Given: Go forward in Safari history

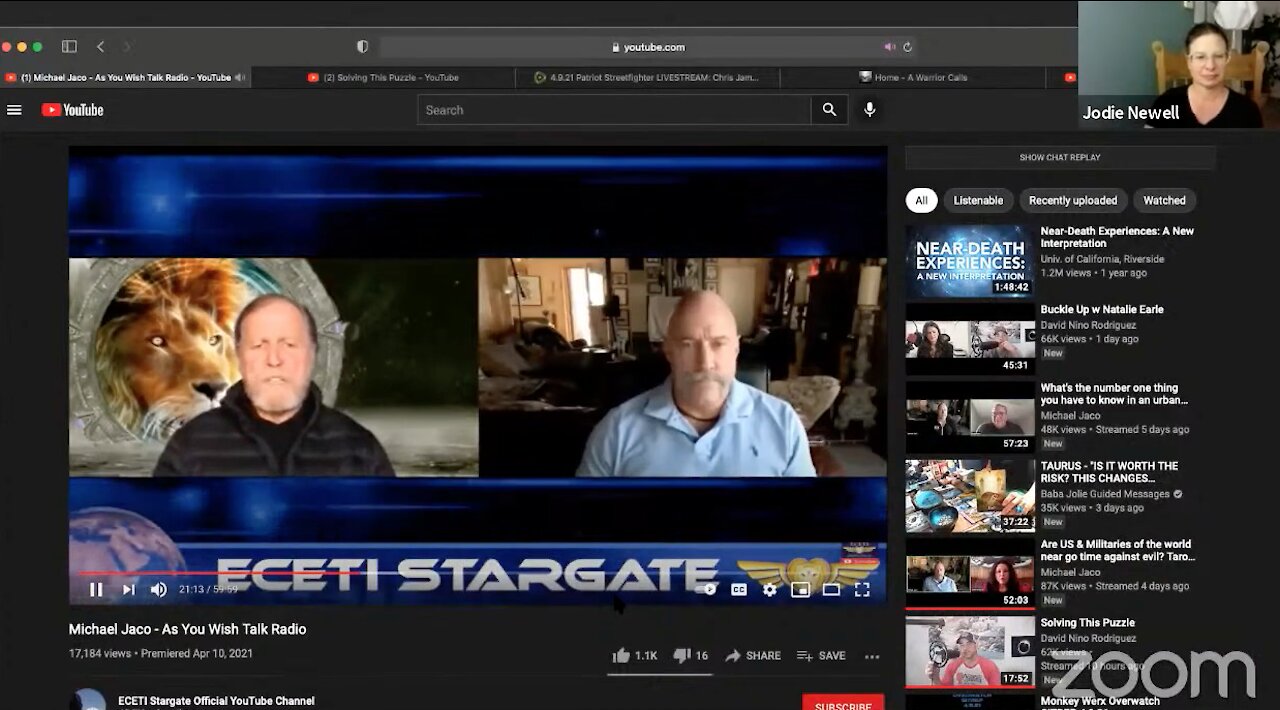Looking at the screenshot, I should [126, 47].
